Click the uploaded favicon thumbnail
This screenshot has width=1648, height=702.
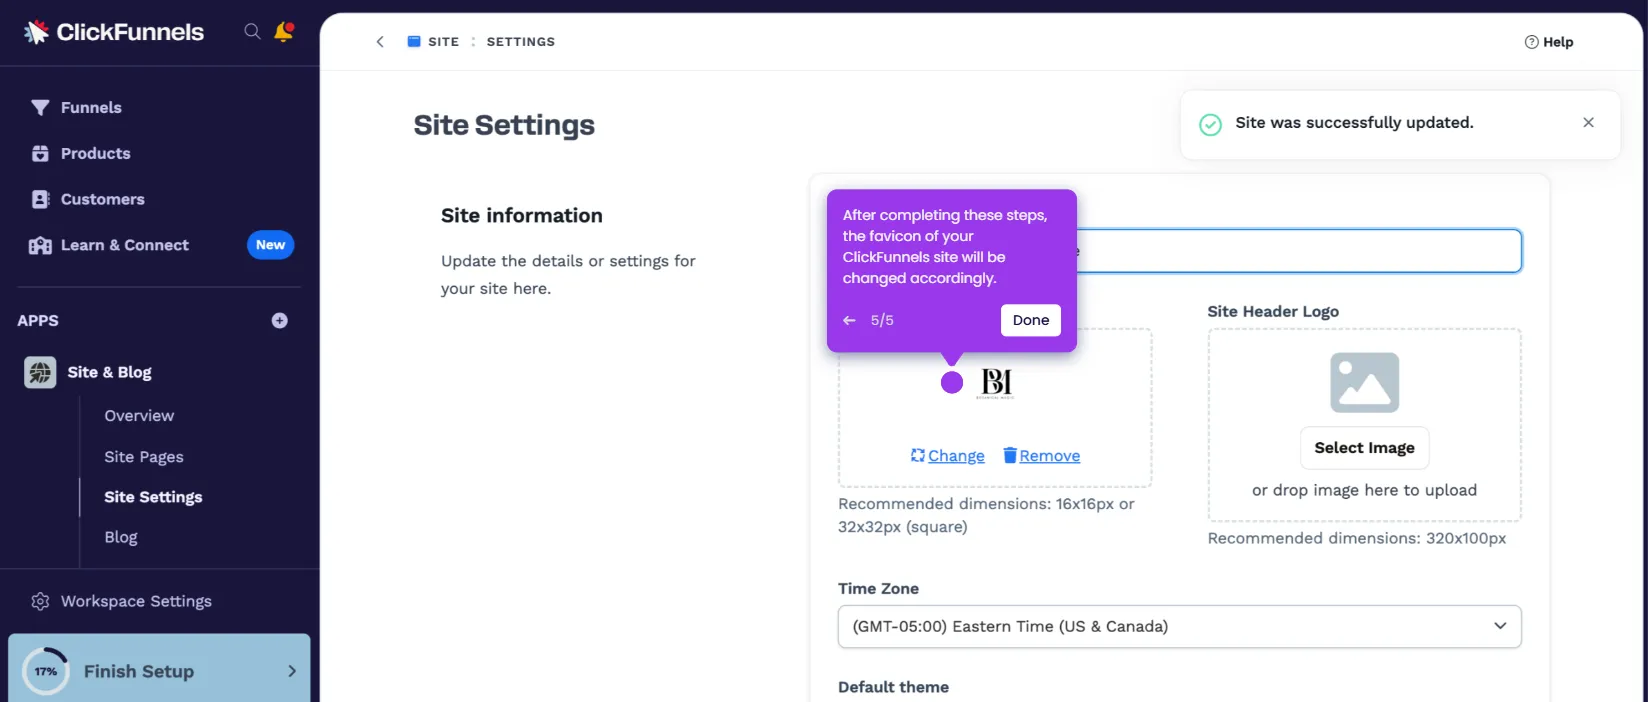[996, 383]
